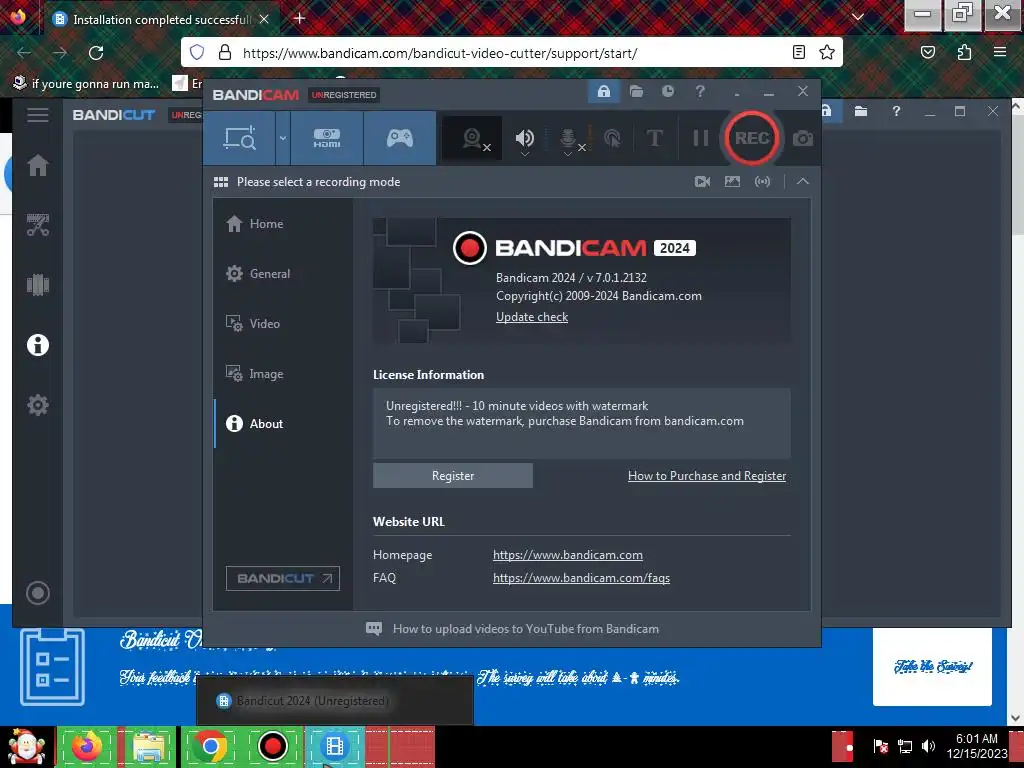Open the Firefox Pocket save icon
The height and width of the screenshot is (768, 1024).
click(928, 52)
